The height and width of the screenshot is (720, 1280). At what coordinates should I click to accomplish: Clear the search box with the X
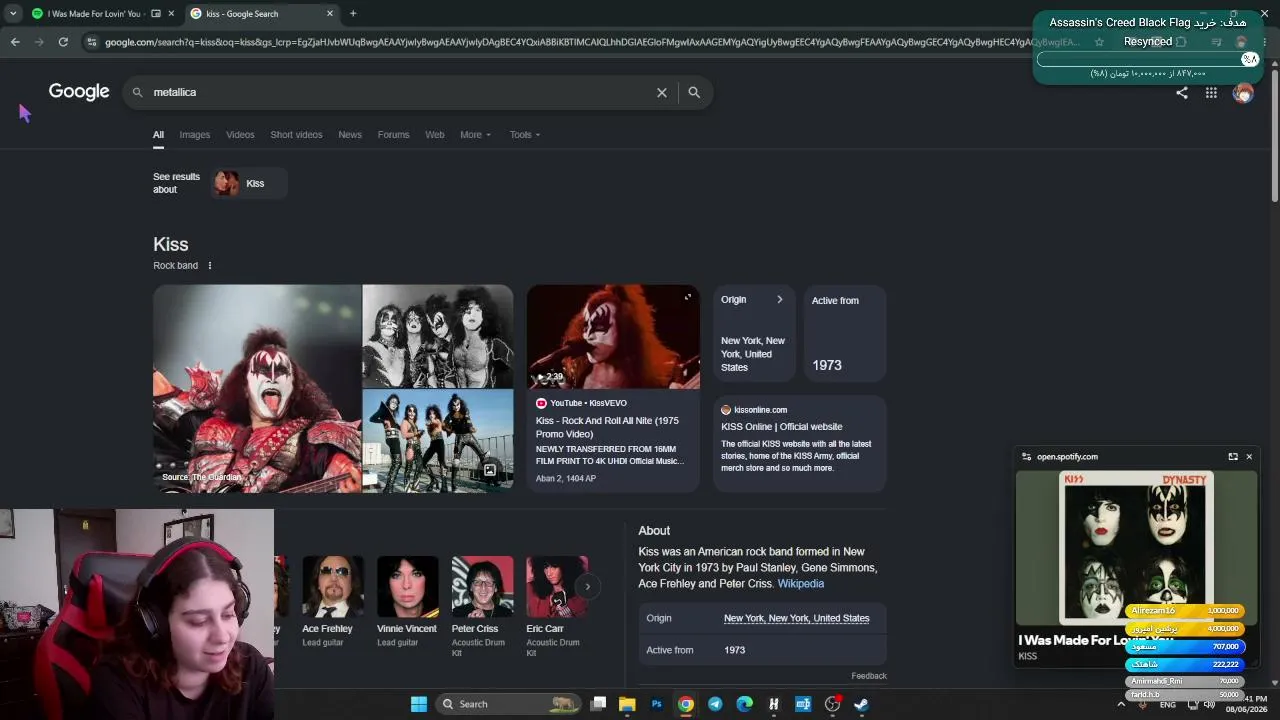tap(662, 92)
